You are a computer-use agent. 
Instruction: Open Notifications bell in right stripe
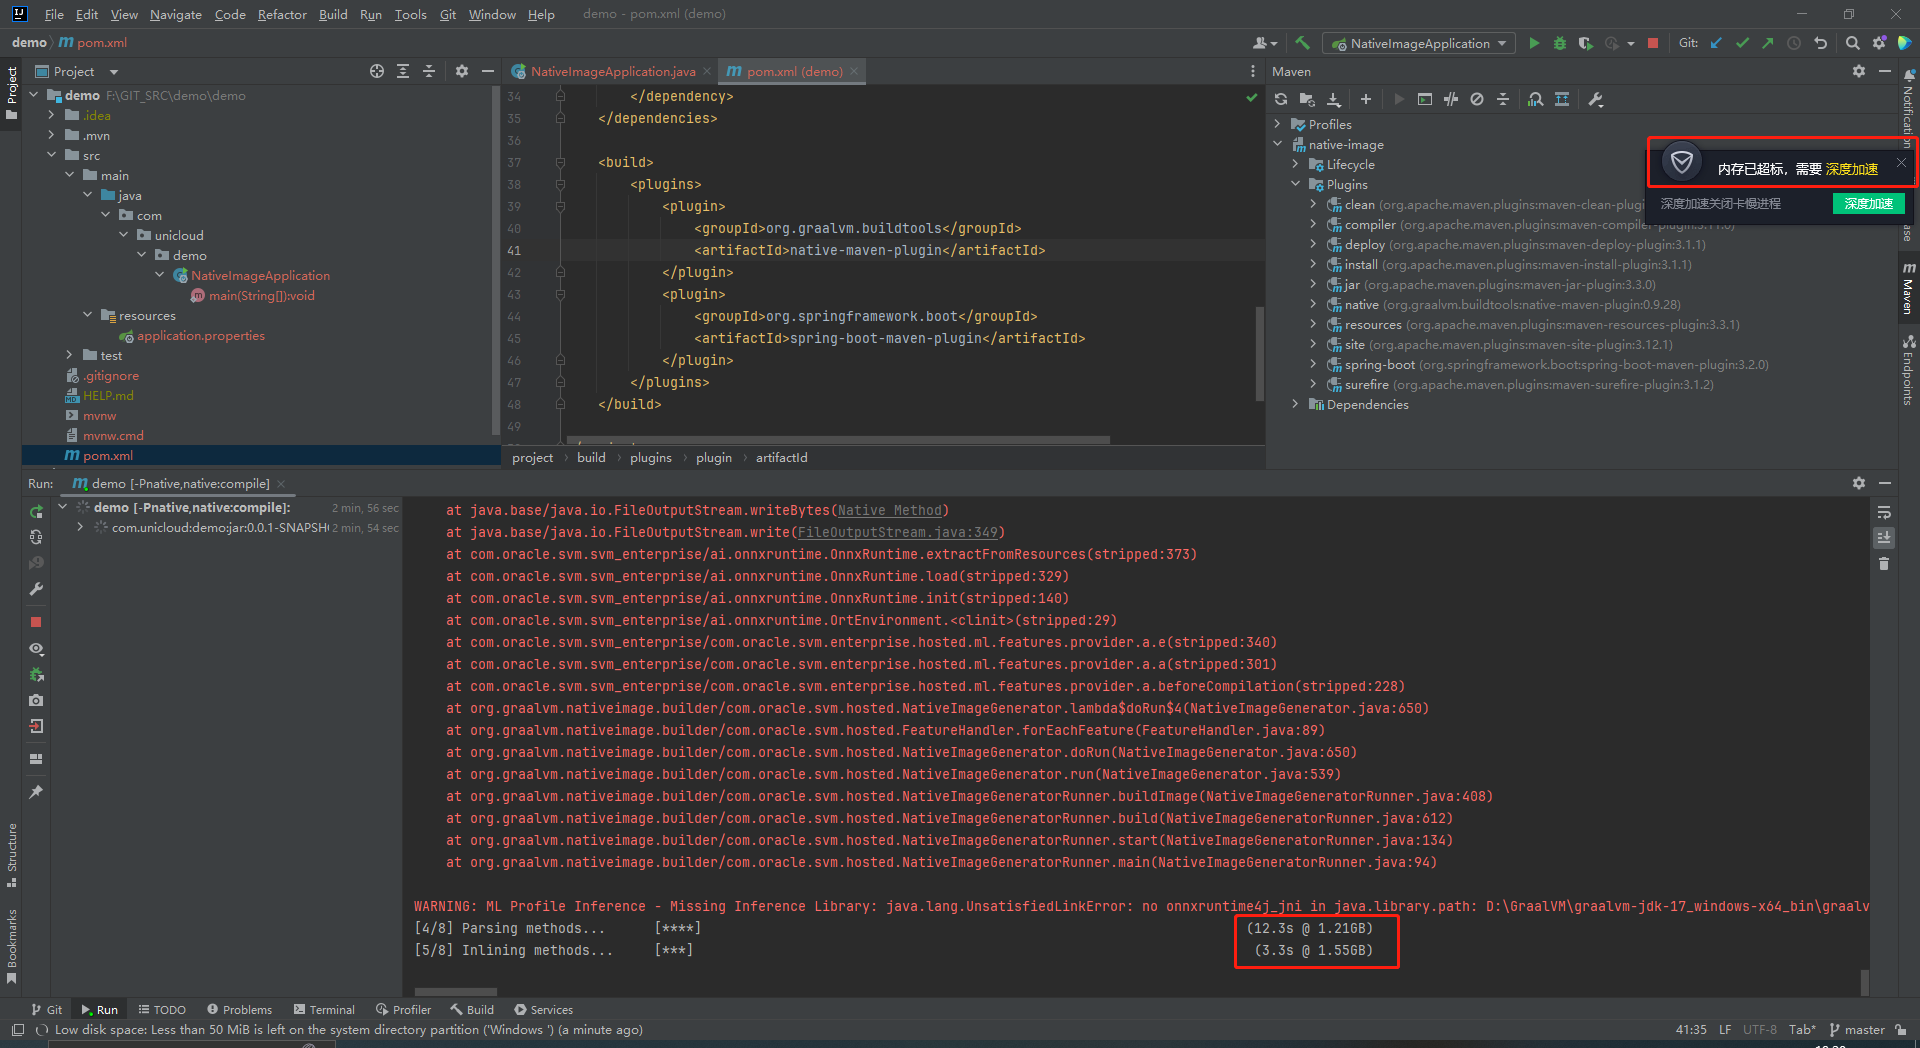click(x=1908, y=77)
